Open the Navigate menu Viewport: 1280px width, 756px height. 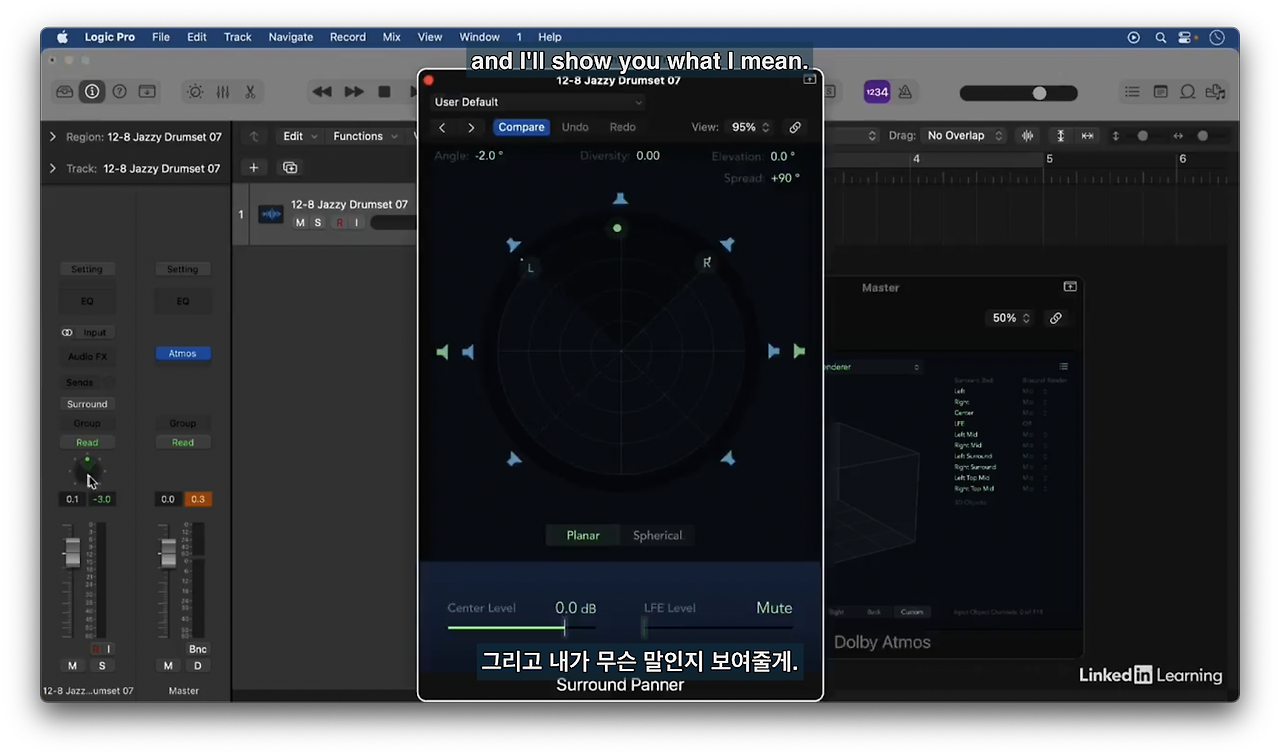[x=291, y=37]
